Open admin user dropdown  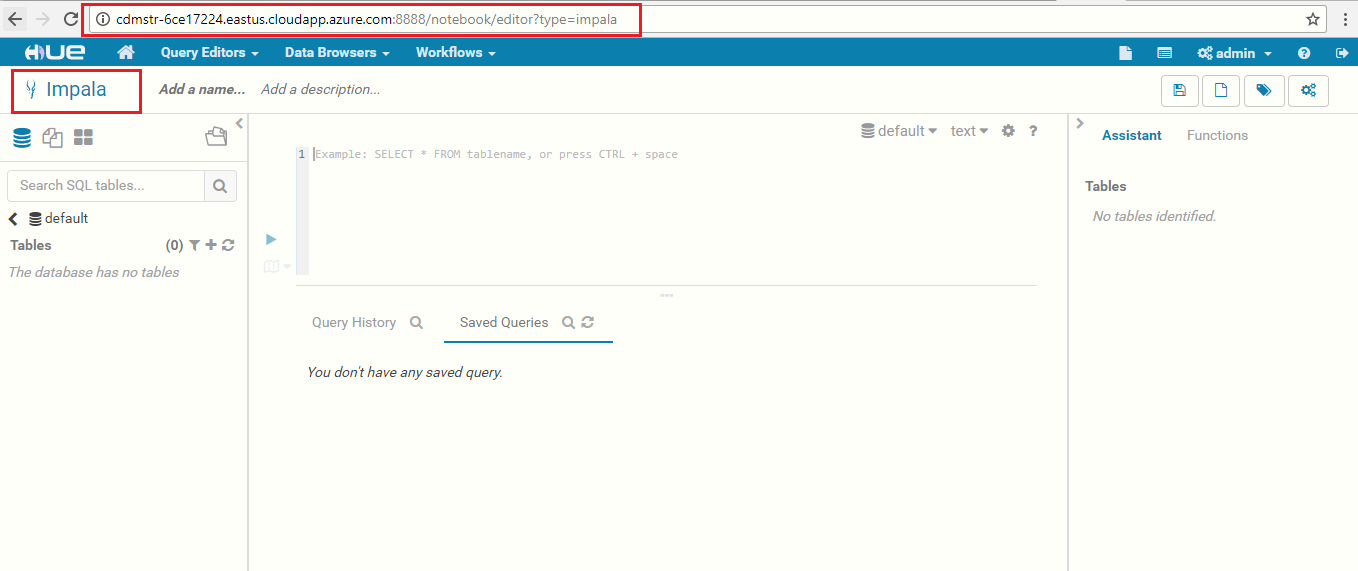click(1235, 53)
